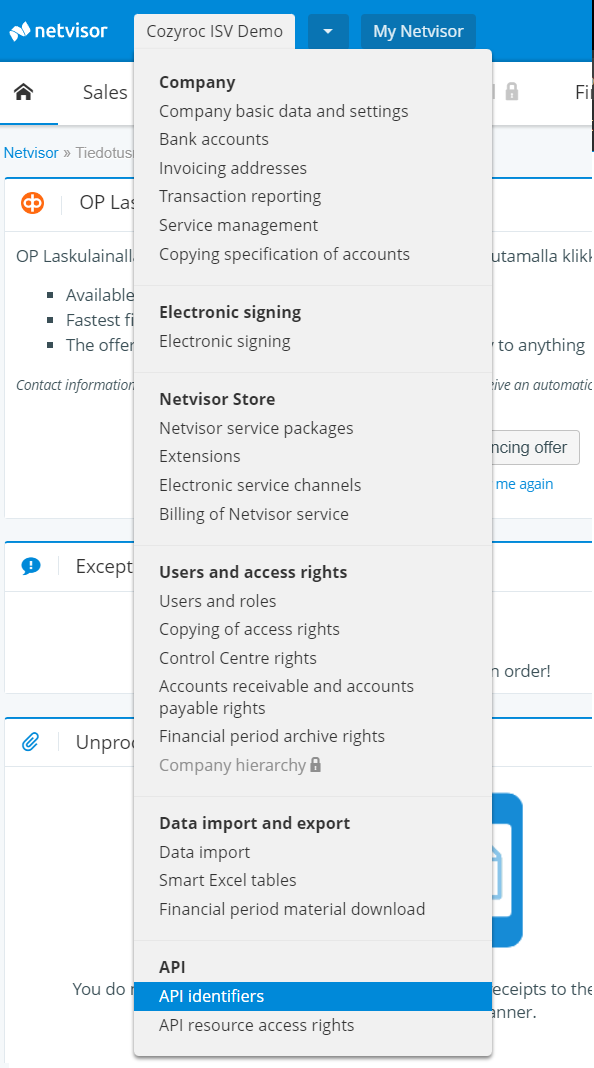Collapse the Cozyroc ISV Demo menu

(x=215, y=31)
